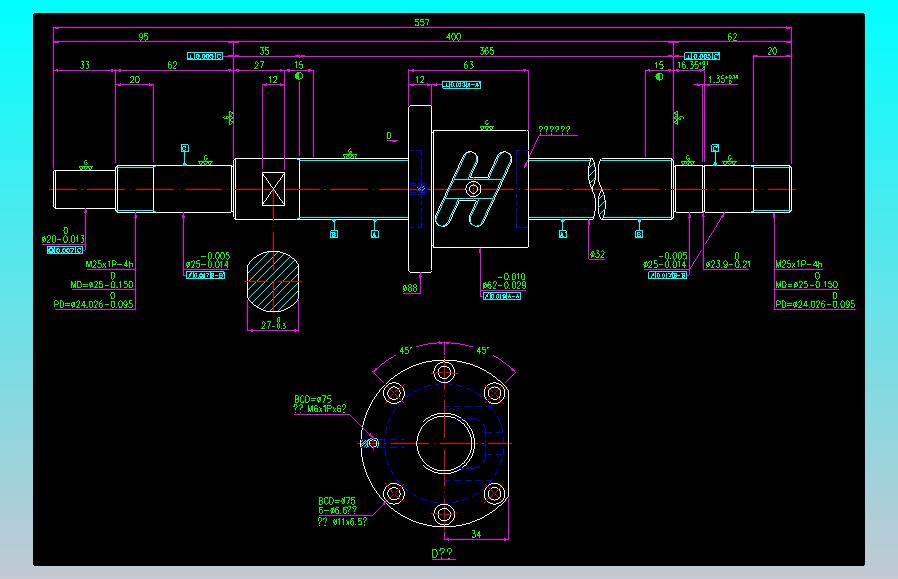
Task: Select the 27 flat width dimension under hatched section
Action: (x=273, y=324)
